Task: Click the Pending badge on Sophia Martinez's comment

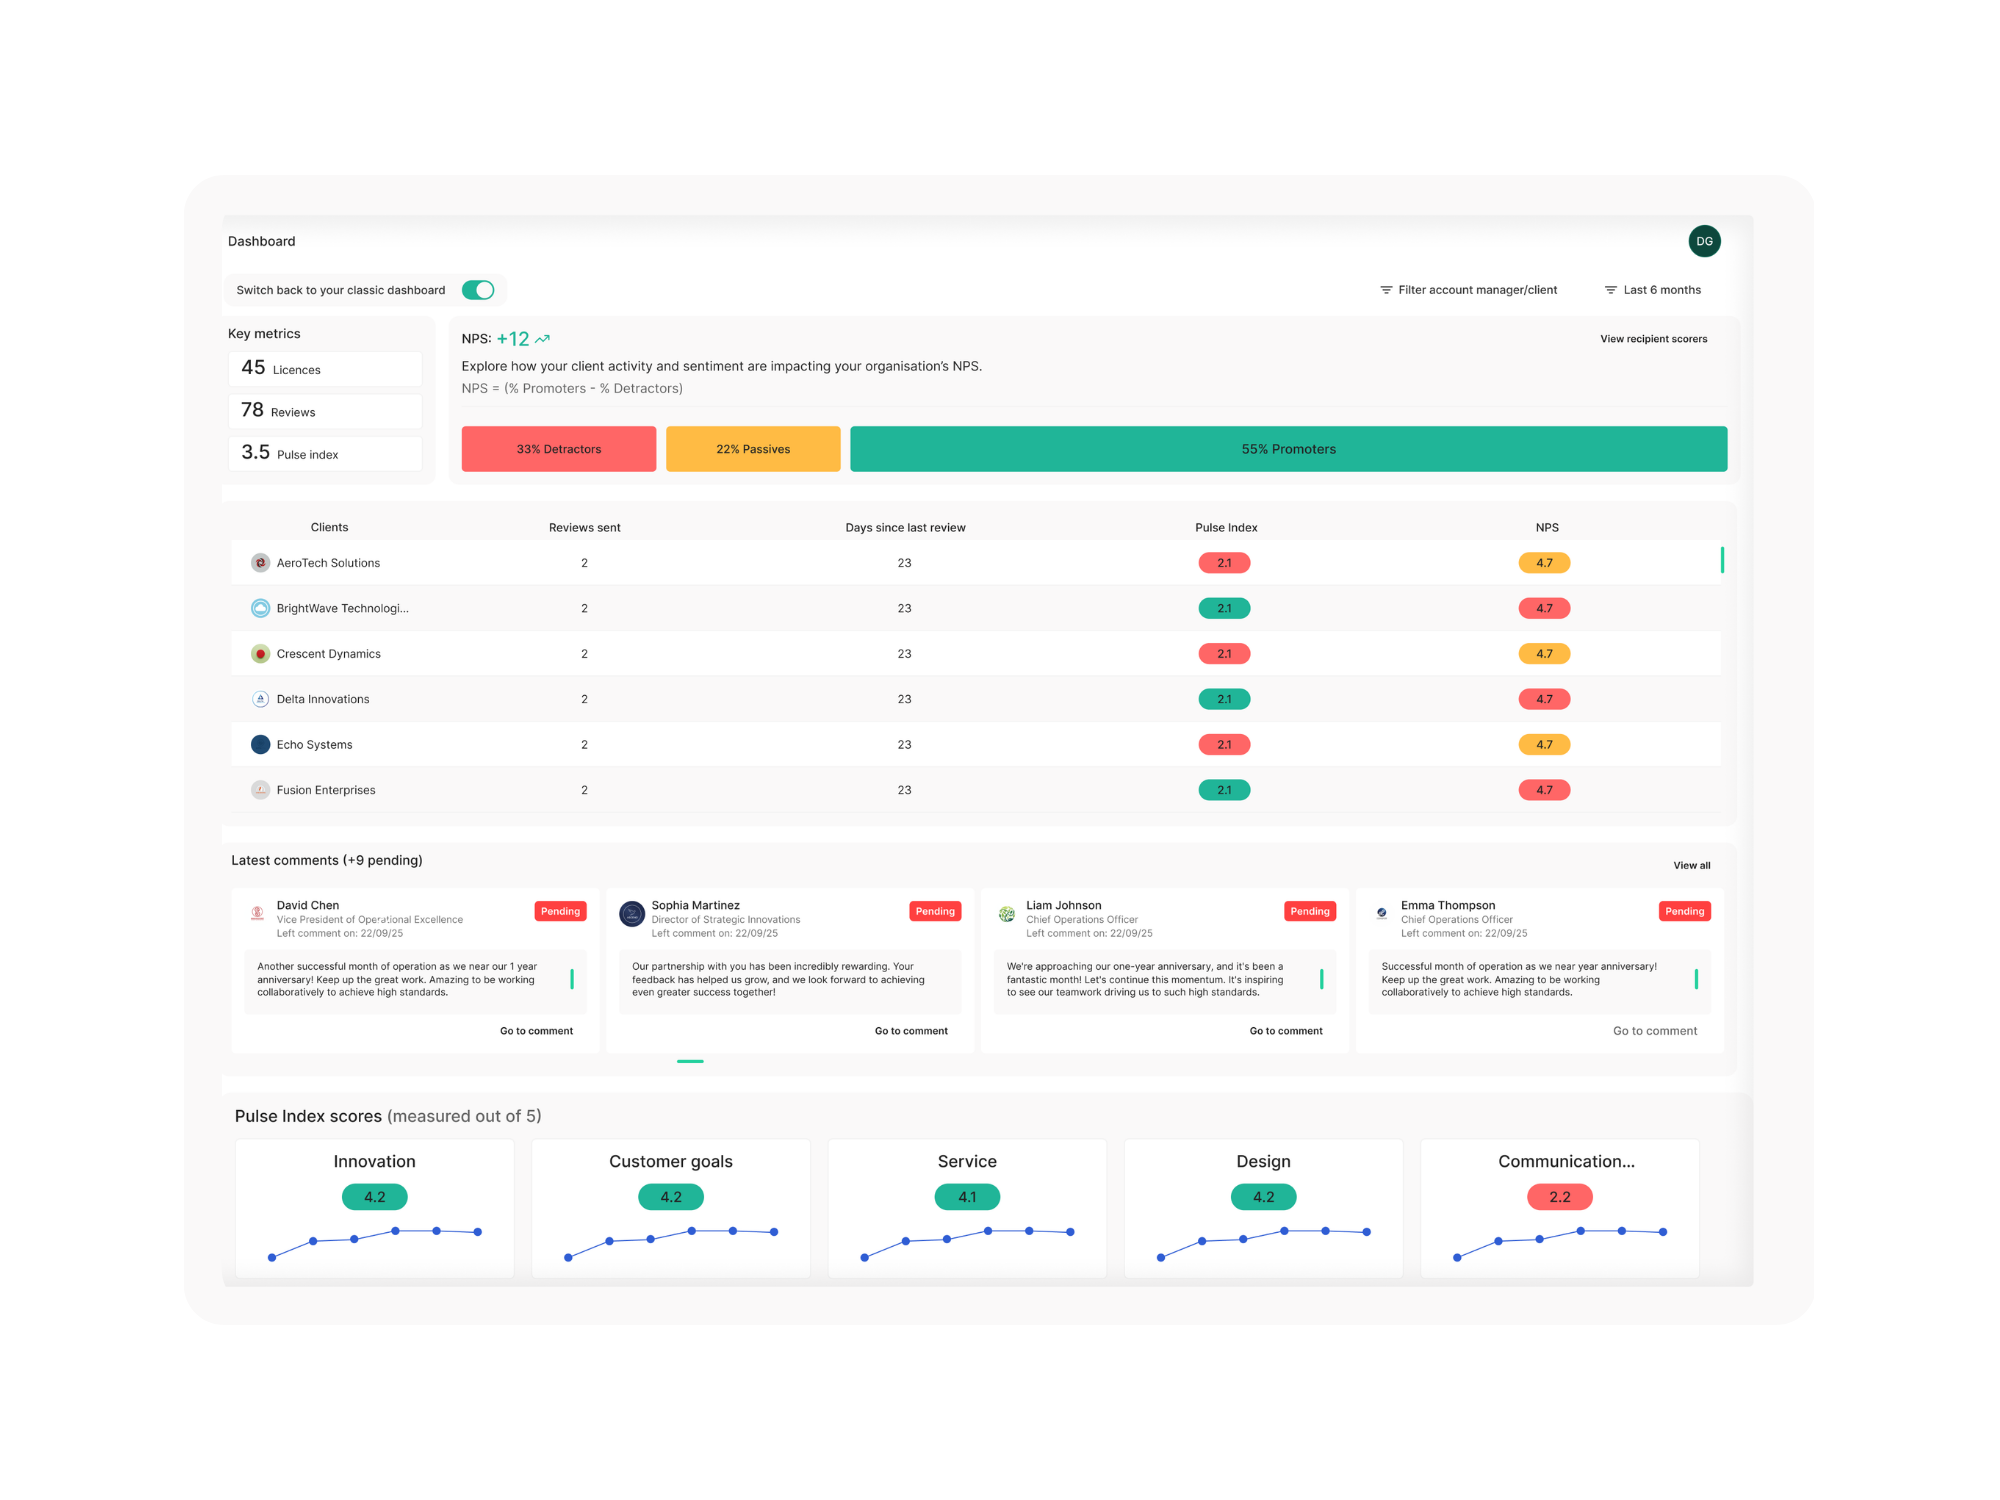Action: (x=935, y=911)
